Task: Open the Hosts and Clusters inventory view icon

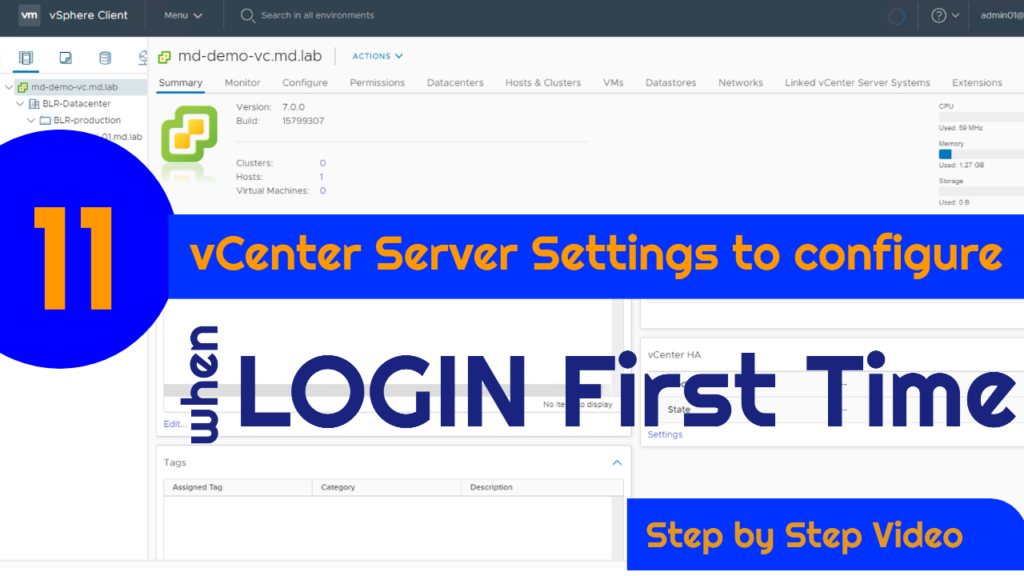Action: (26, 58)
